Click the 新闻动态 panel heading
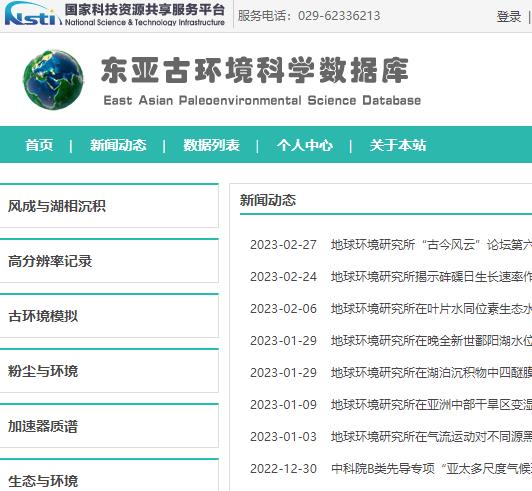The height and width of the screenshot is (491, 532). tap(268, 200)
